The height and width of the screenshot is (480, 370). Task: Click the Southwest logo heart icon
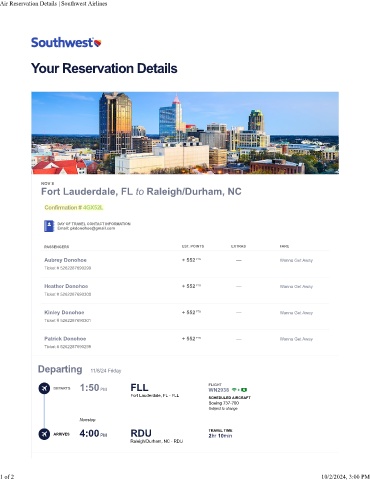pos(98,43)
